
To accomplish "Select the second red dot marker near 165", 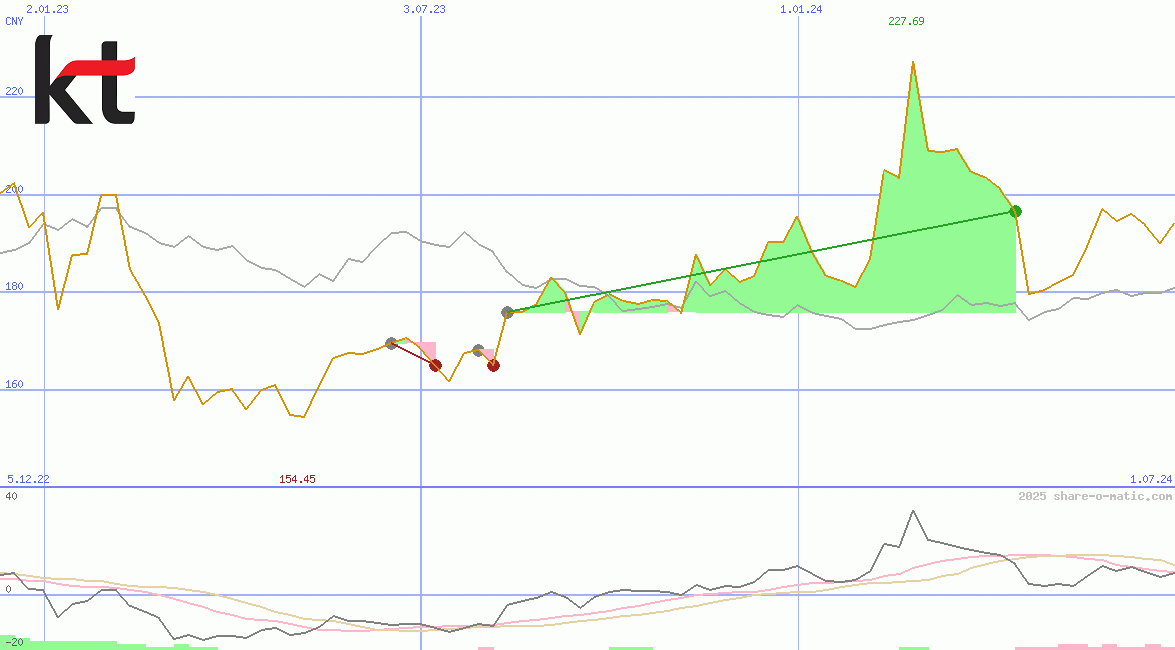I will (x=493, y=365).
